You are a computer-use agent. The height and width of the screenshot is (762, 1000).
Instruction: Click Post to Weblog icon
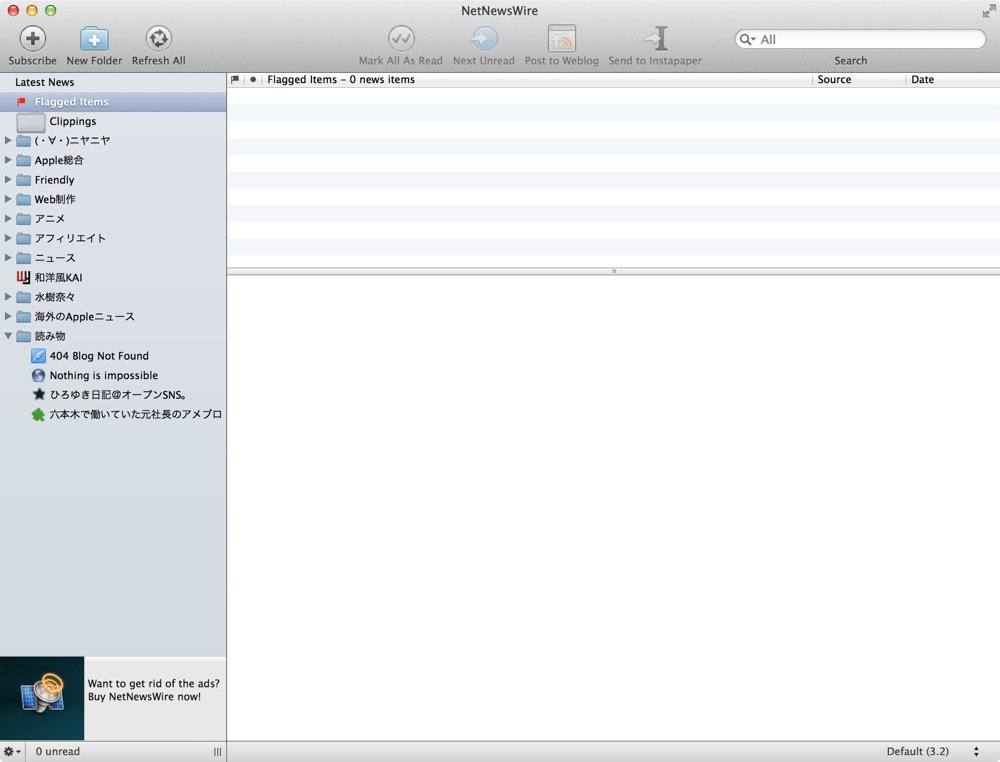point(561,38)
